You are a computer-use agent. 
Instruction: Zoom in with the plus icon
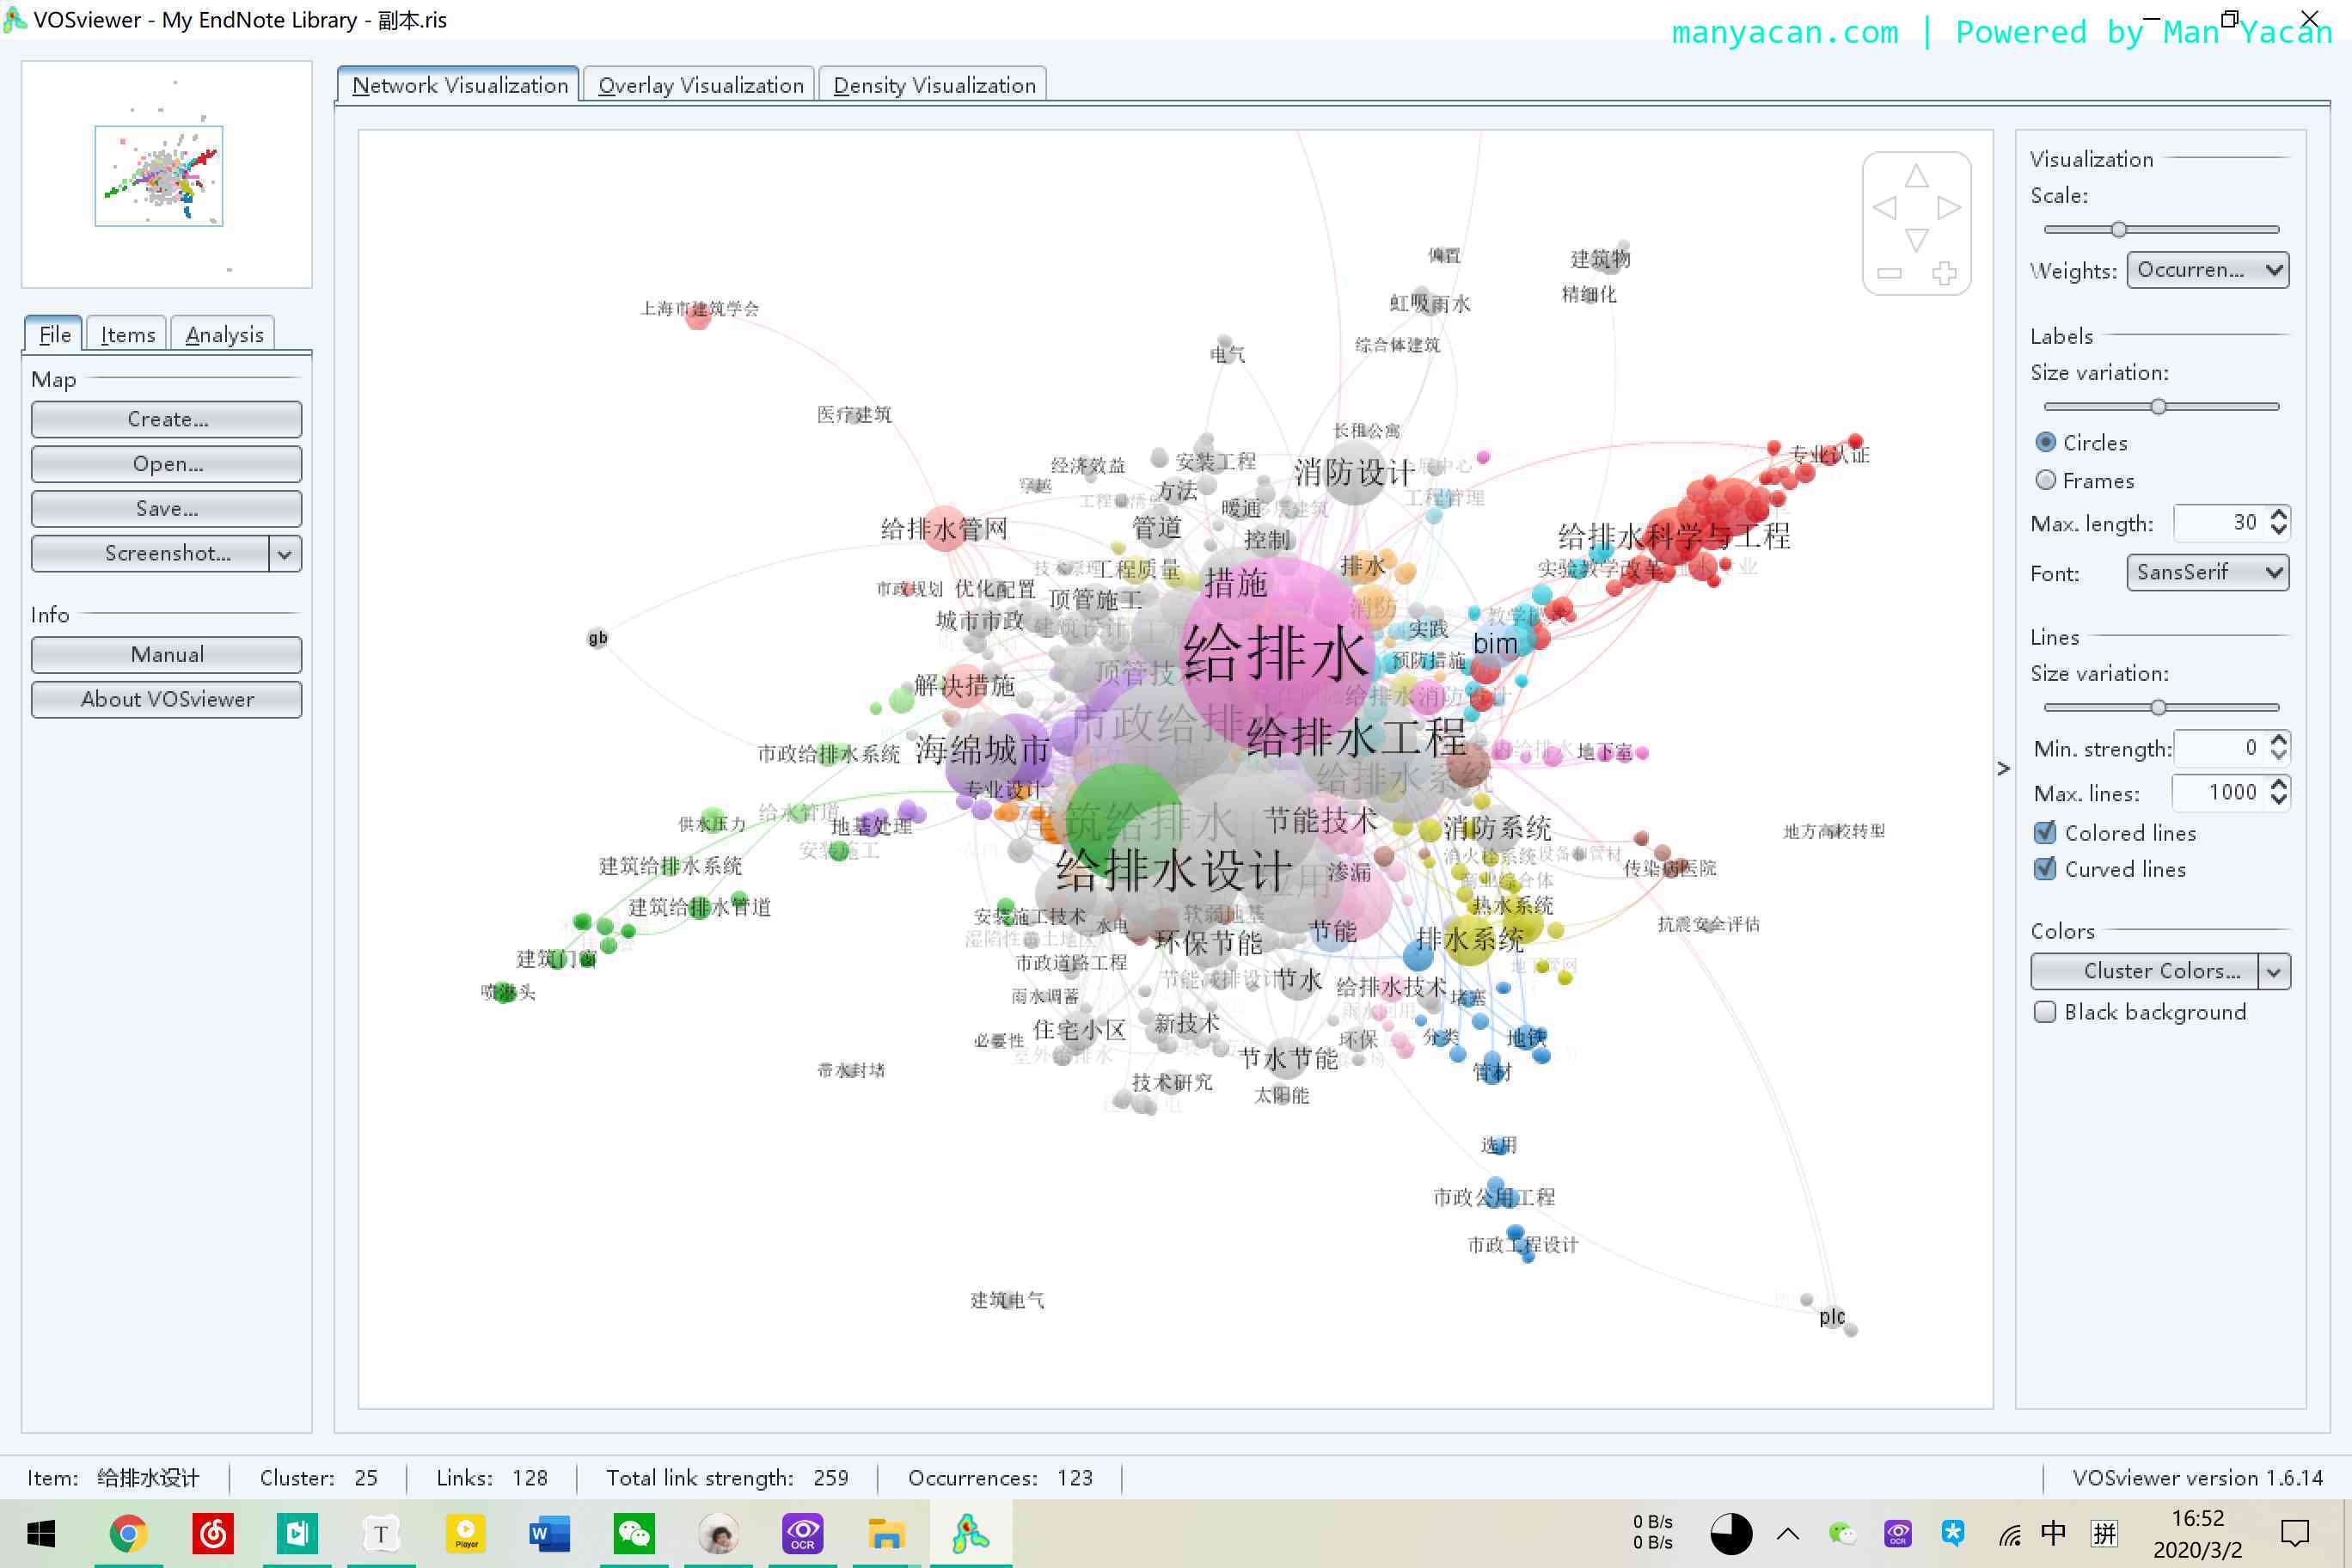coord(1944,273)
